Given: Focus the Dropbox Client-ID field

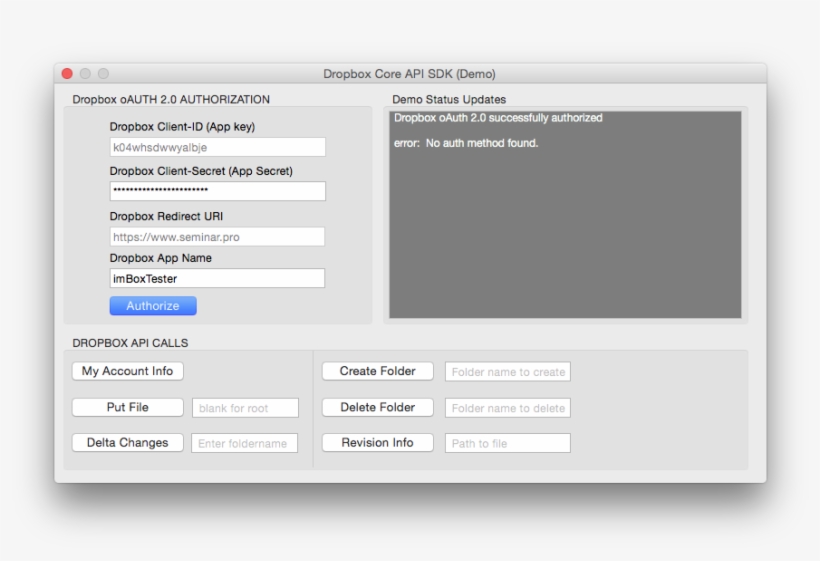Looking at the screenshot, I should pos(218,147).
